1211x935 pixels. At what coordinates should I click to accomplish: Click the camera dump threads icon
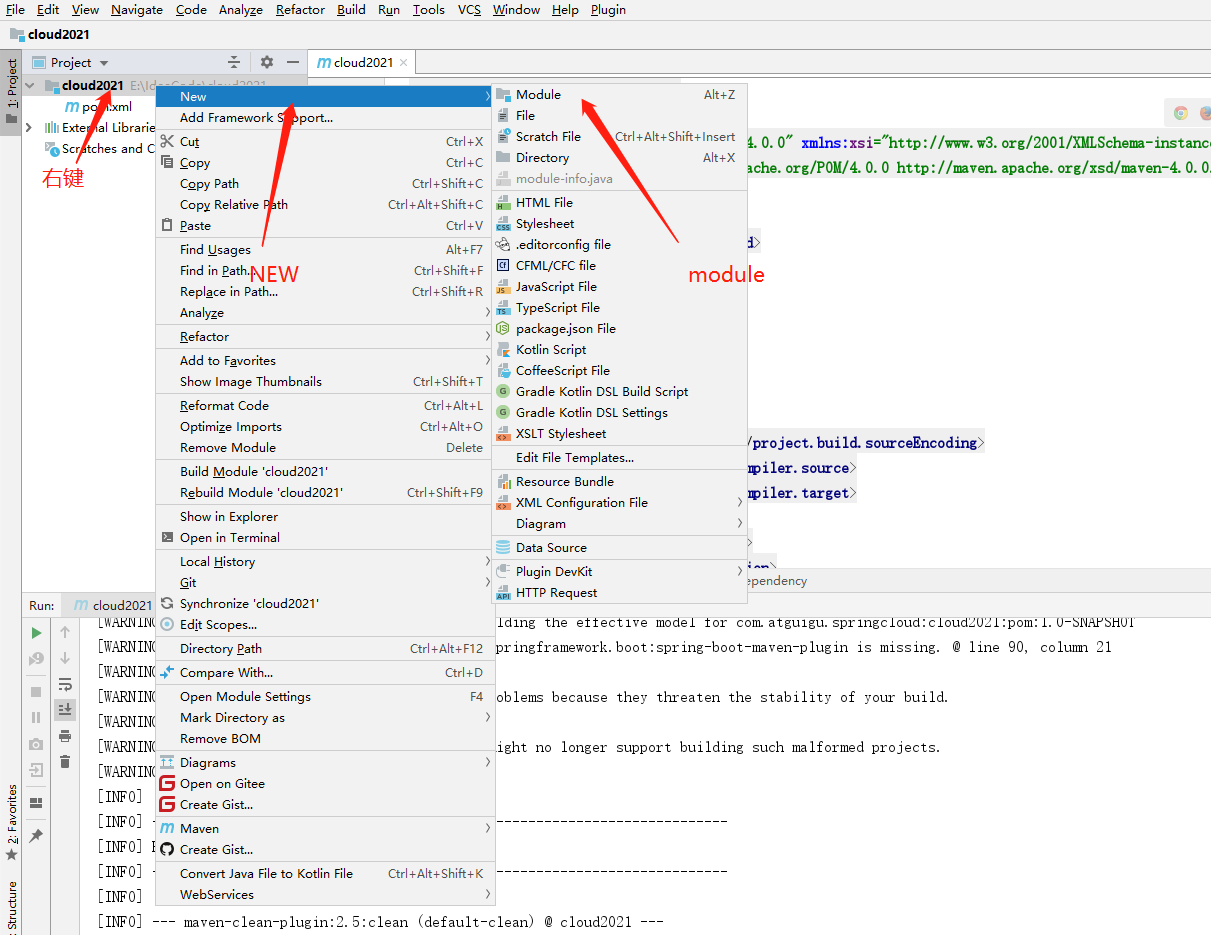(36, 744)
